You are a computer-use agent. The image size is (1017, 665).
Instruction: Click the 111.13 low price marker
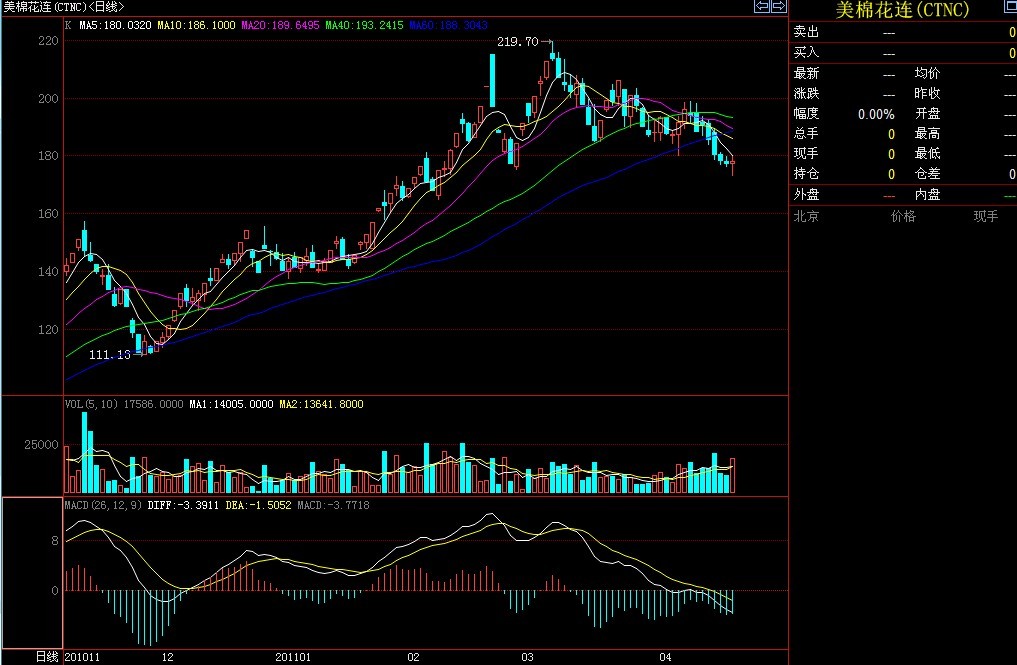109,355
